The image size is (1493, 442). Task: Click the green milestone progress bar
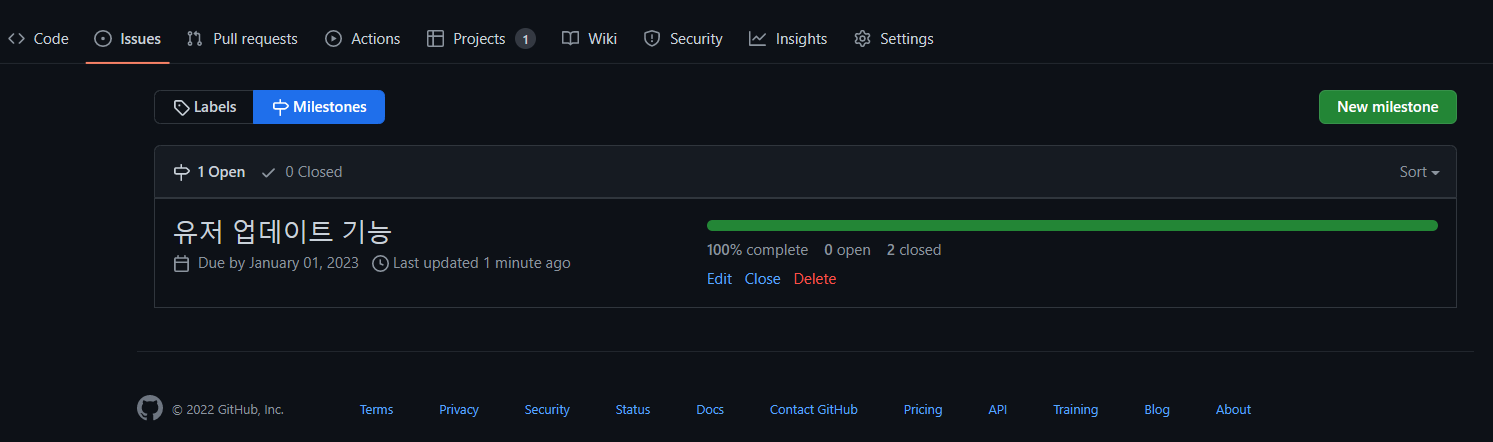1072,225
